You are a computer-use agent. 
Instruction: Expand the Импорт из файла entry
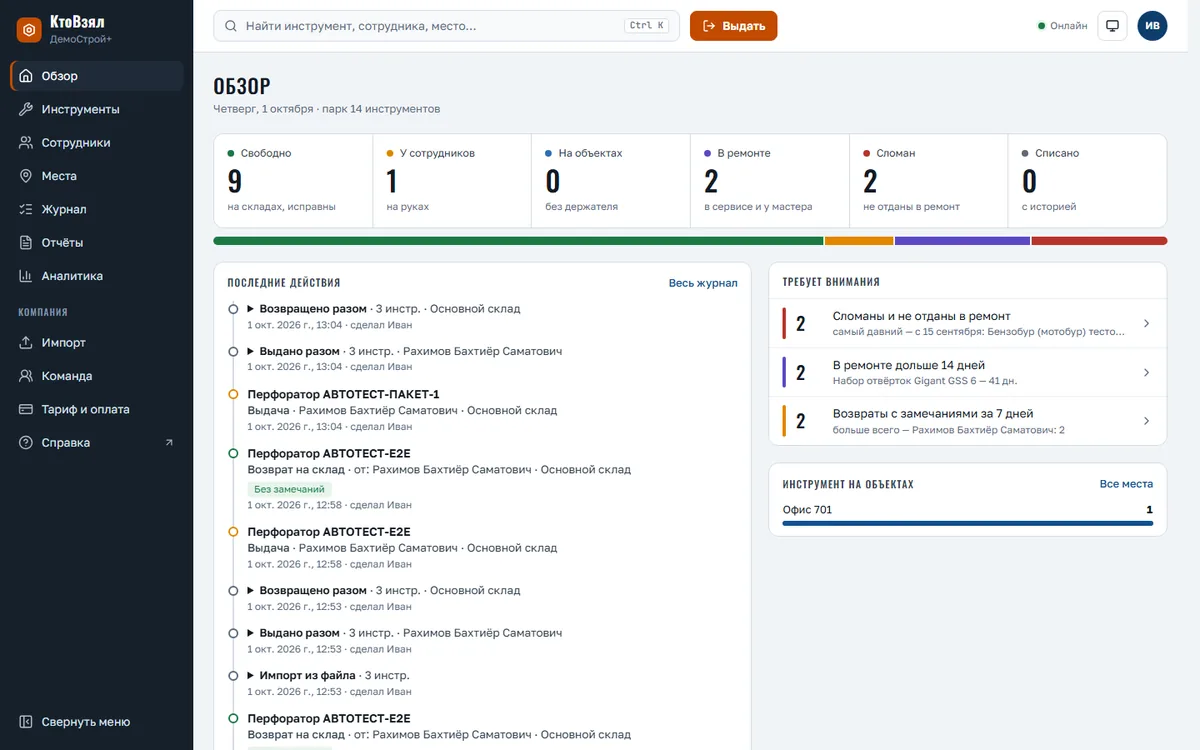251,676
